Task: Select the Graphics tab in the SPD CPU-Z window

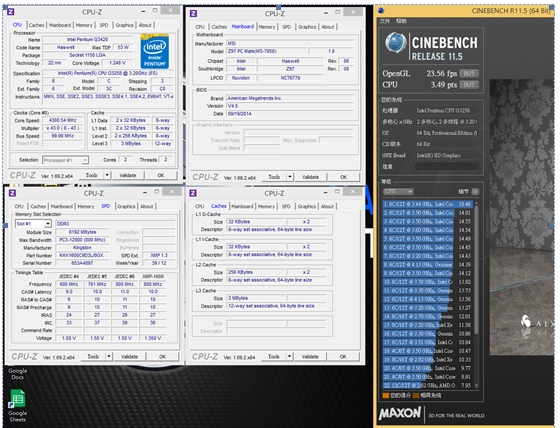Action: [x=126, y=206]
